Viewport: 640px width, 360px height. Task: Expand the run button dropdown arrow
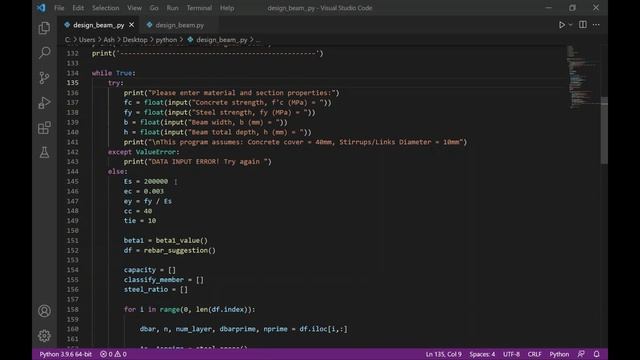coord(571,25)
